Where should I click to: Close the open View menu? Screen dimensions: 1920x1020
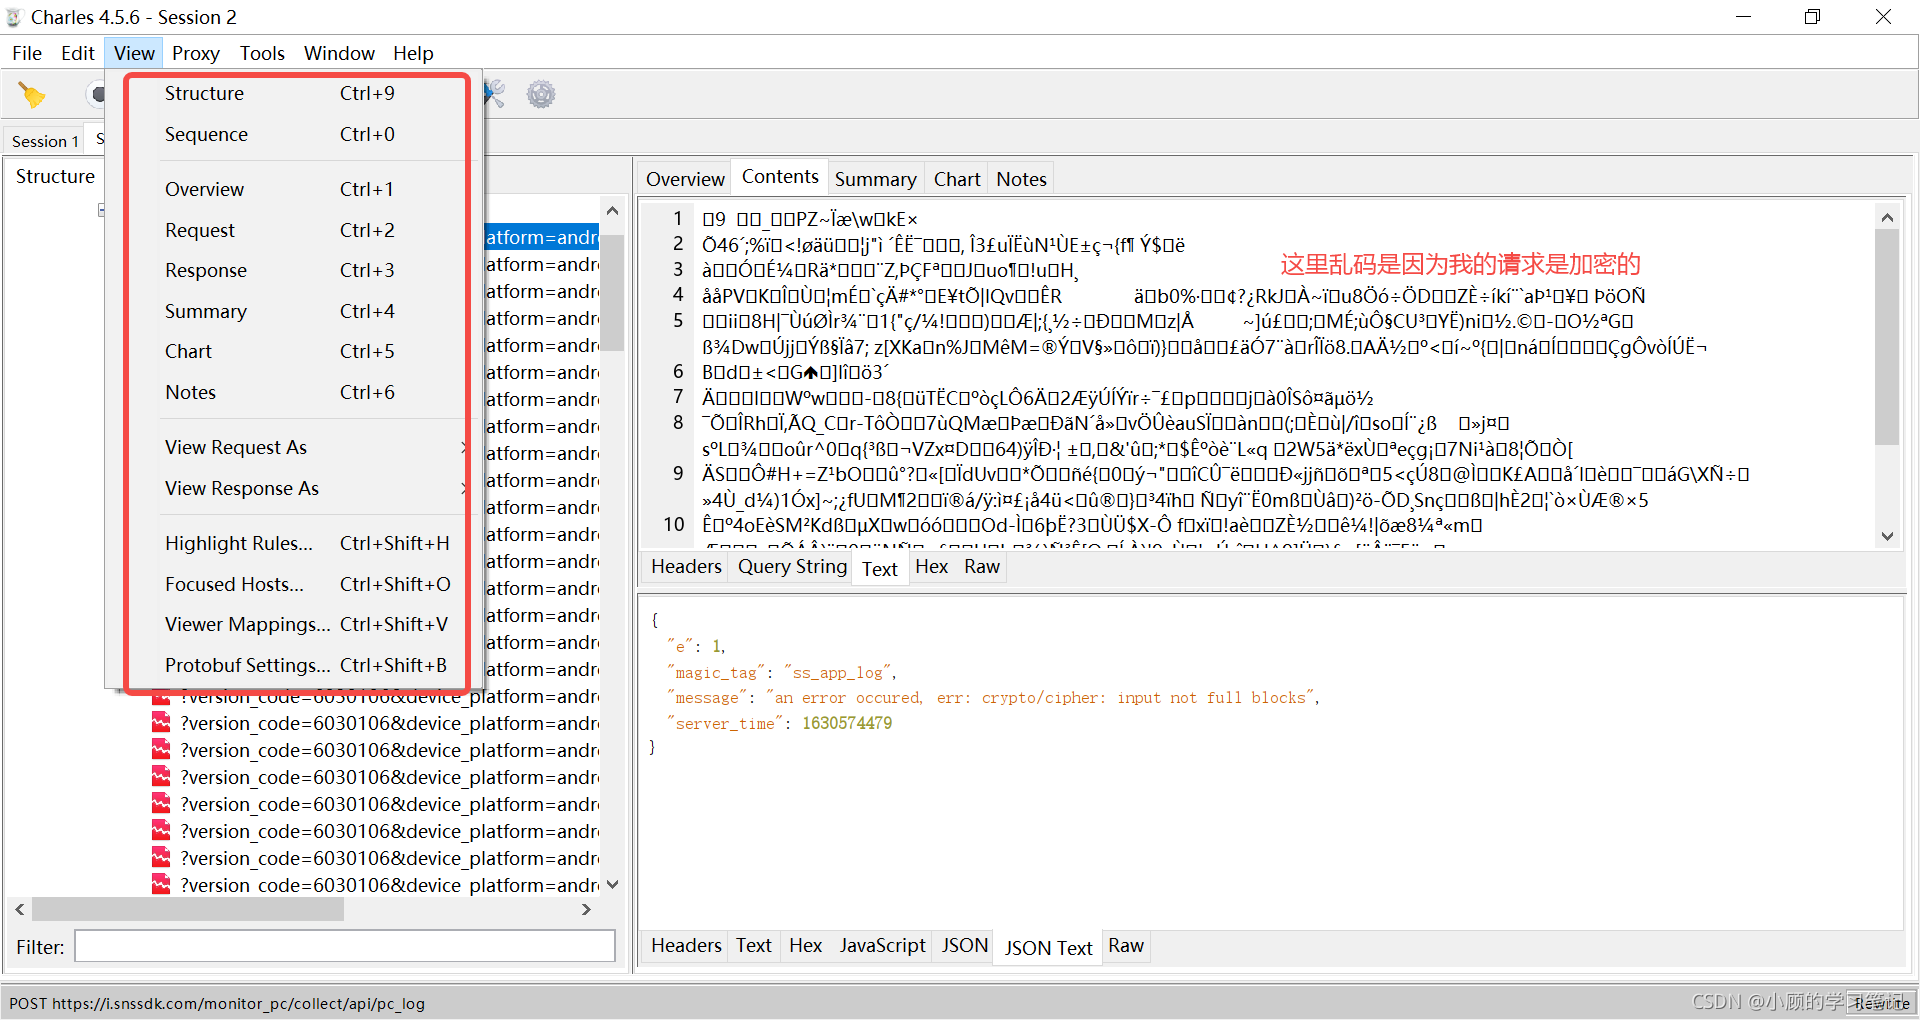pyautogui.click(x=134, y=53)
